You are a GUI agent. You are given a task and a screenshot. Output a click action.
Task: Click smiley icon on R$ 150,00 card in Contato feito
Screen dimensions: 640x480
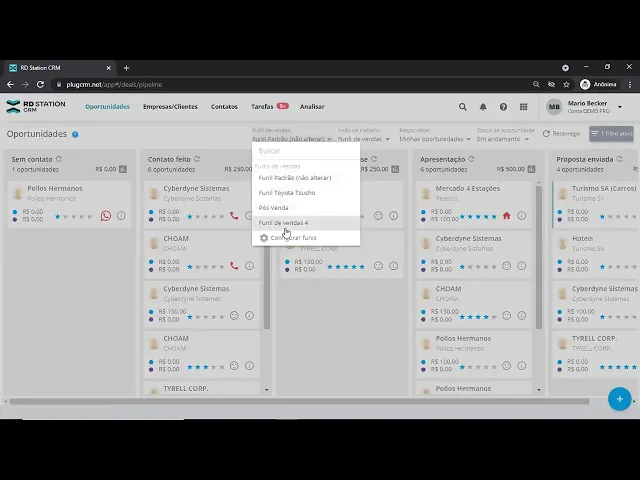coord(234,316)
